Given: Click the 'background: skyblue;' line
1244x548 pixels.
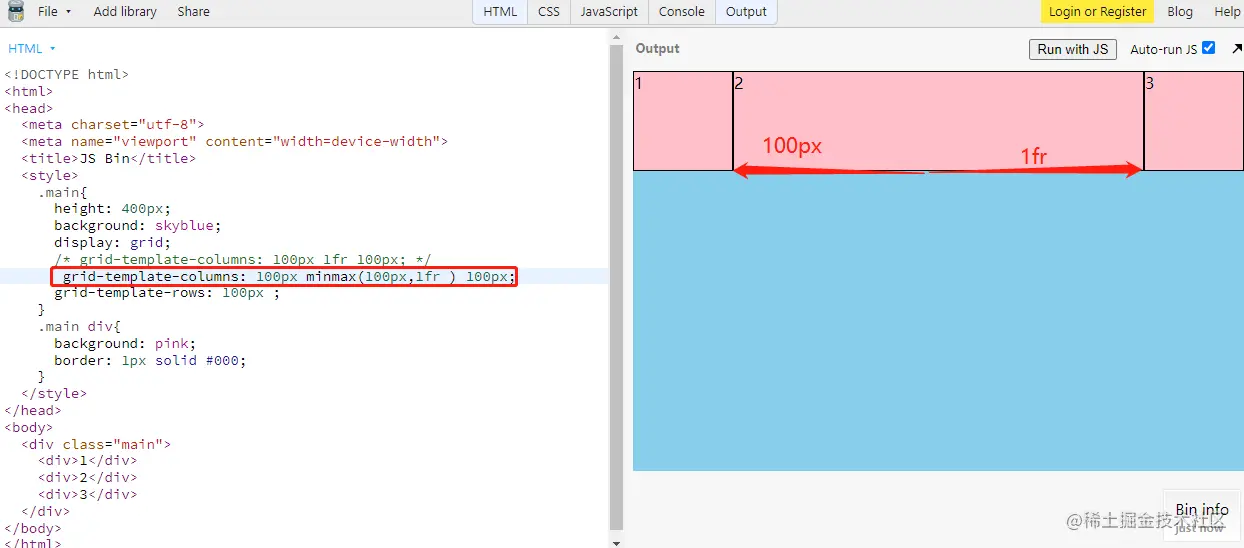Looking at the screenshot, I should tap(138, 225).
